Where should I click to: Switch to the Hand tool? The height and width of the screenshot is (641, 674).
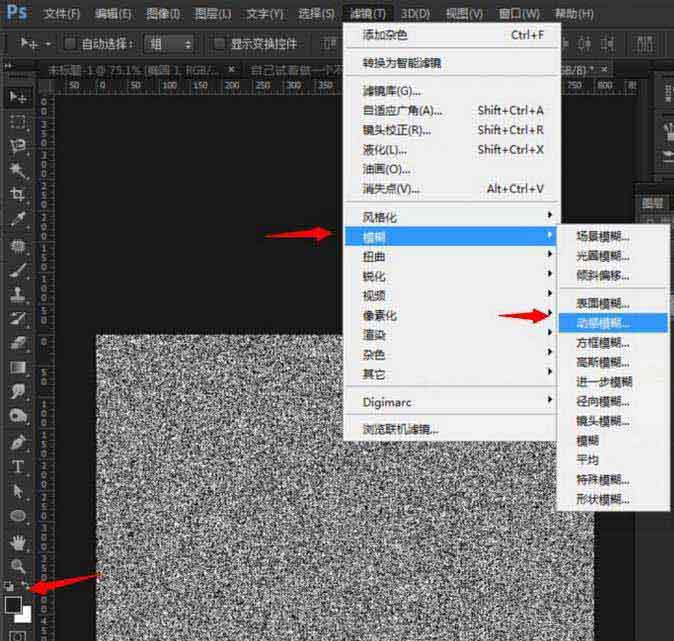click(x=18, y=541)
